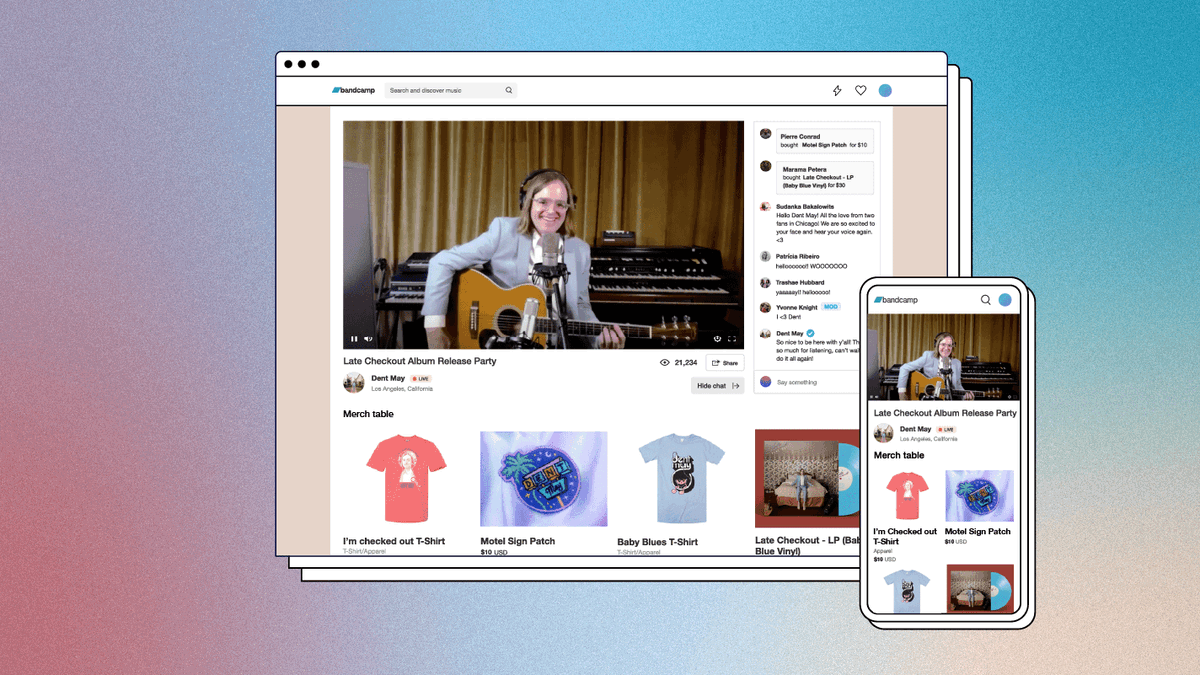Hide the live chat panel
The height and width of the screenshot is (675, 1200).
point(716,386)
